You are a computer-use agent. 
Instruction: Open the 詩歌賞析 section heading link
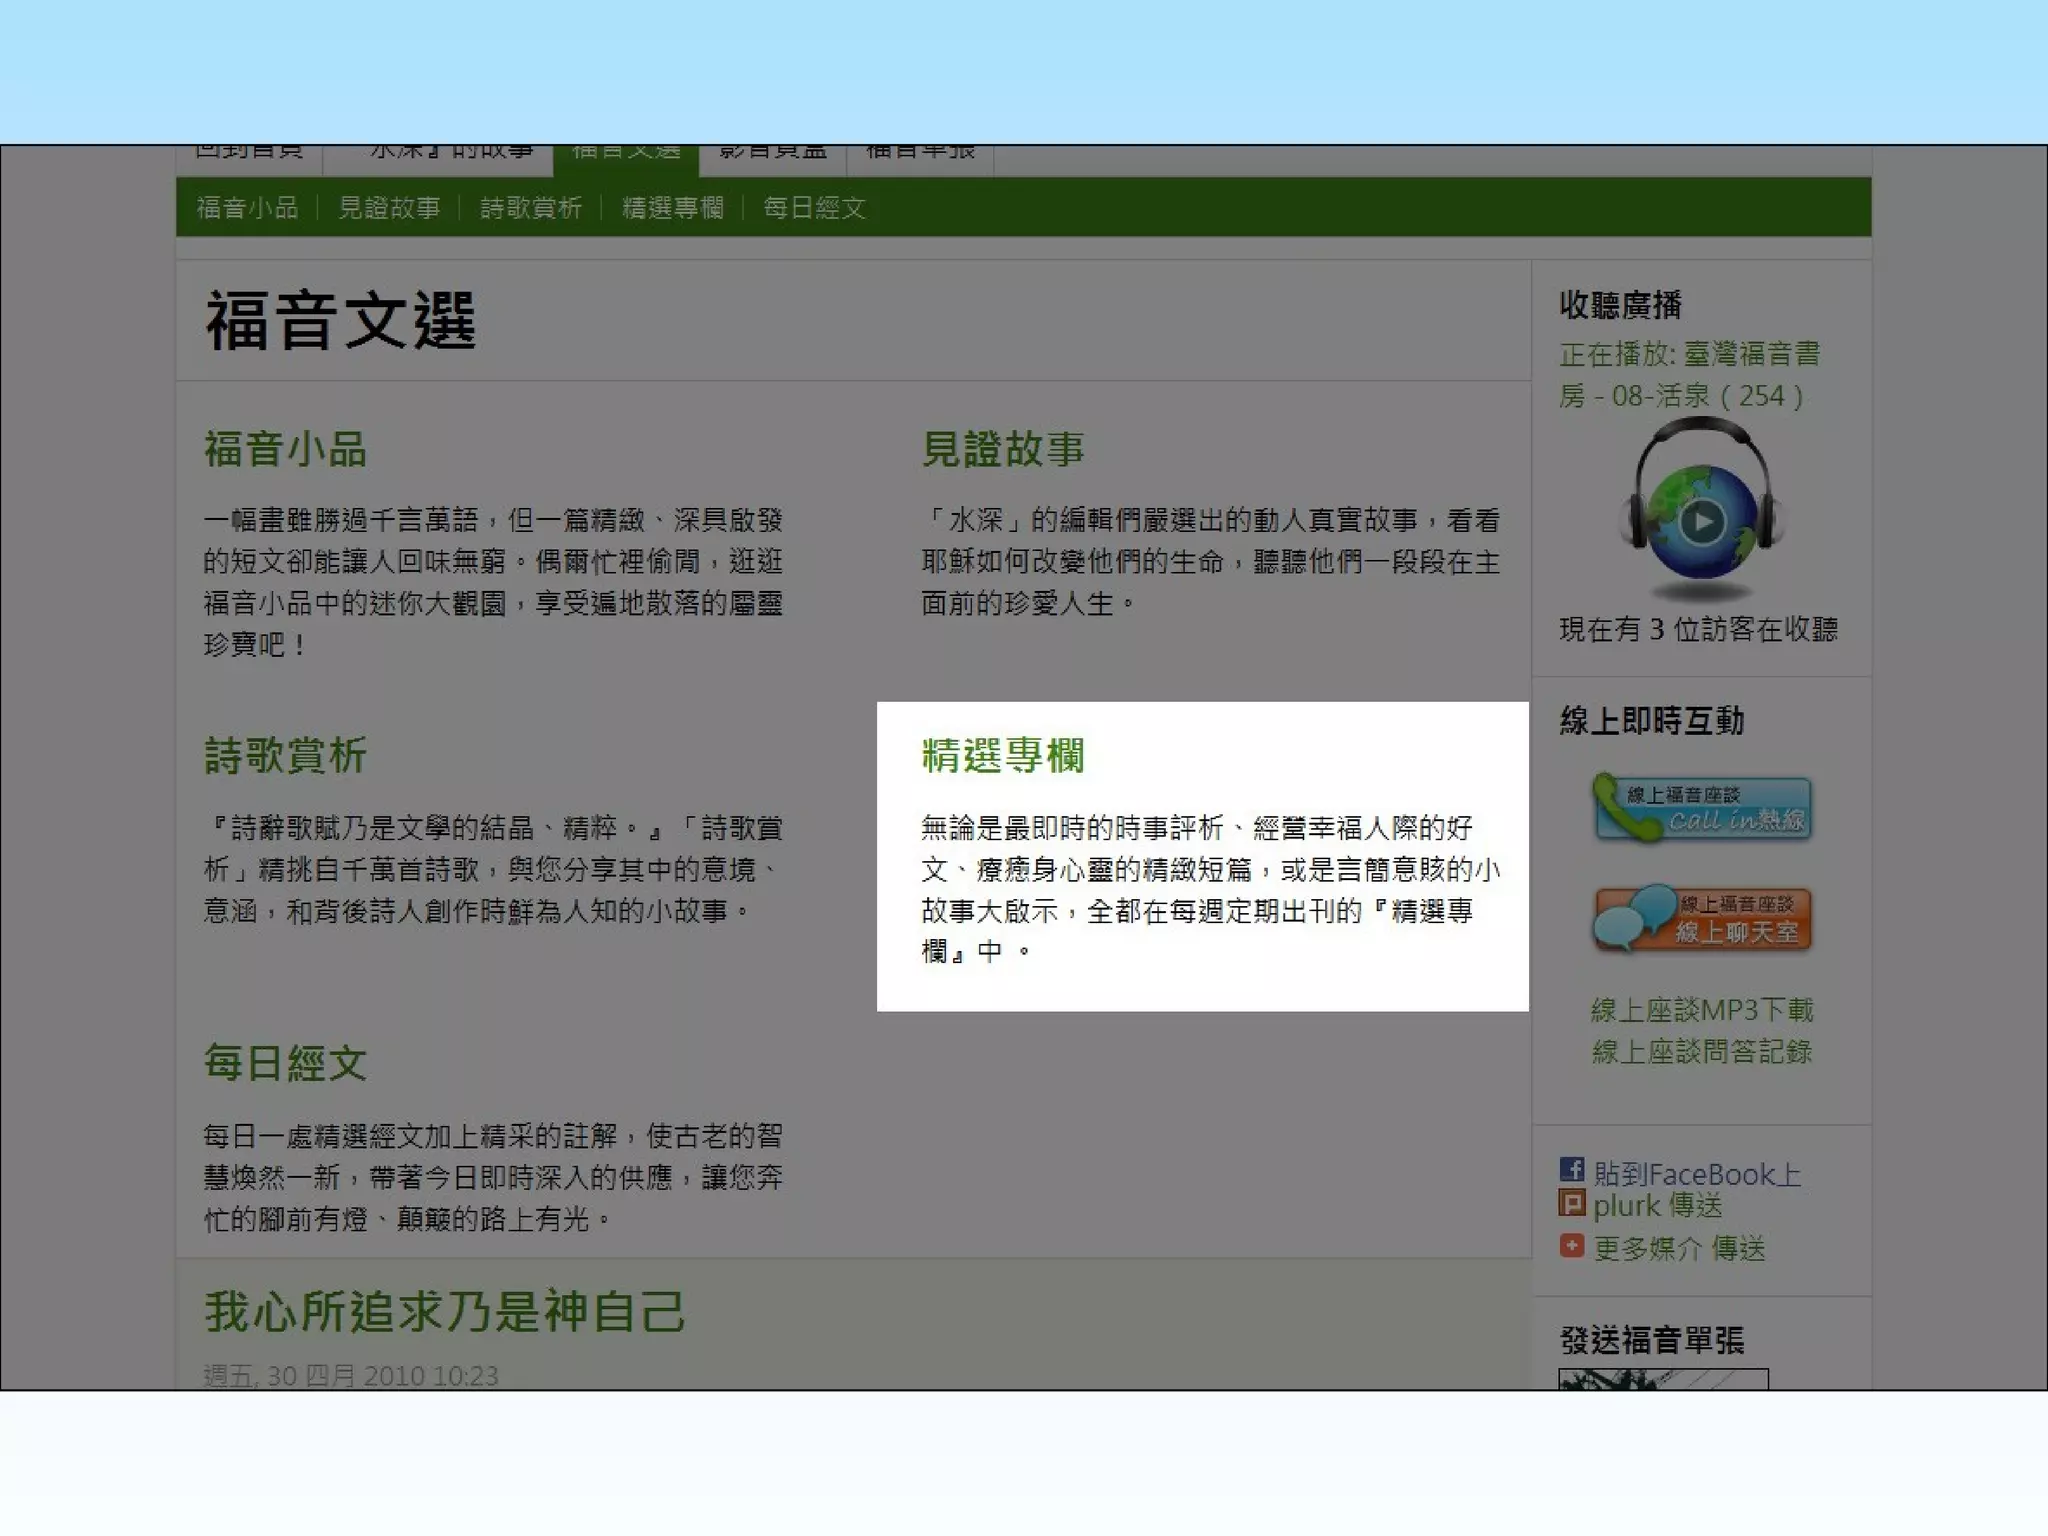click(x=285, y=755)
